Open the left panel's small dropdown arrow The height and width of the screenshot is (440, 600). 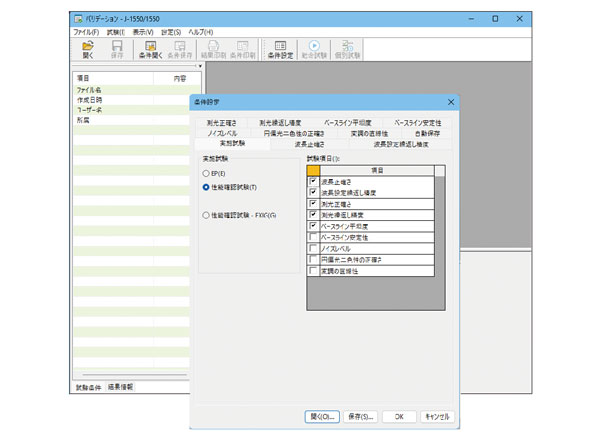[200, 66]
